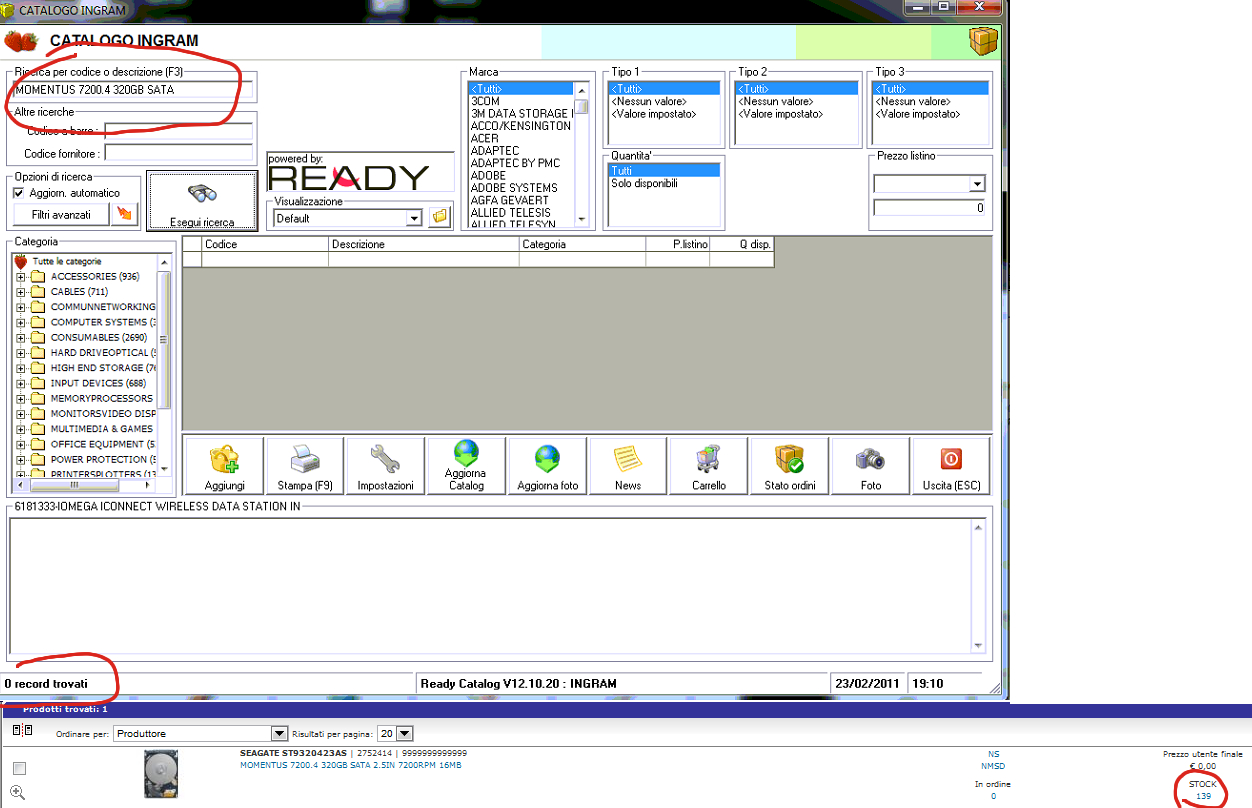Select ALLIED TELESIS brand entry

[511, 213]
